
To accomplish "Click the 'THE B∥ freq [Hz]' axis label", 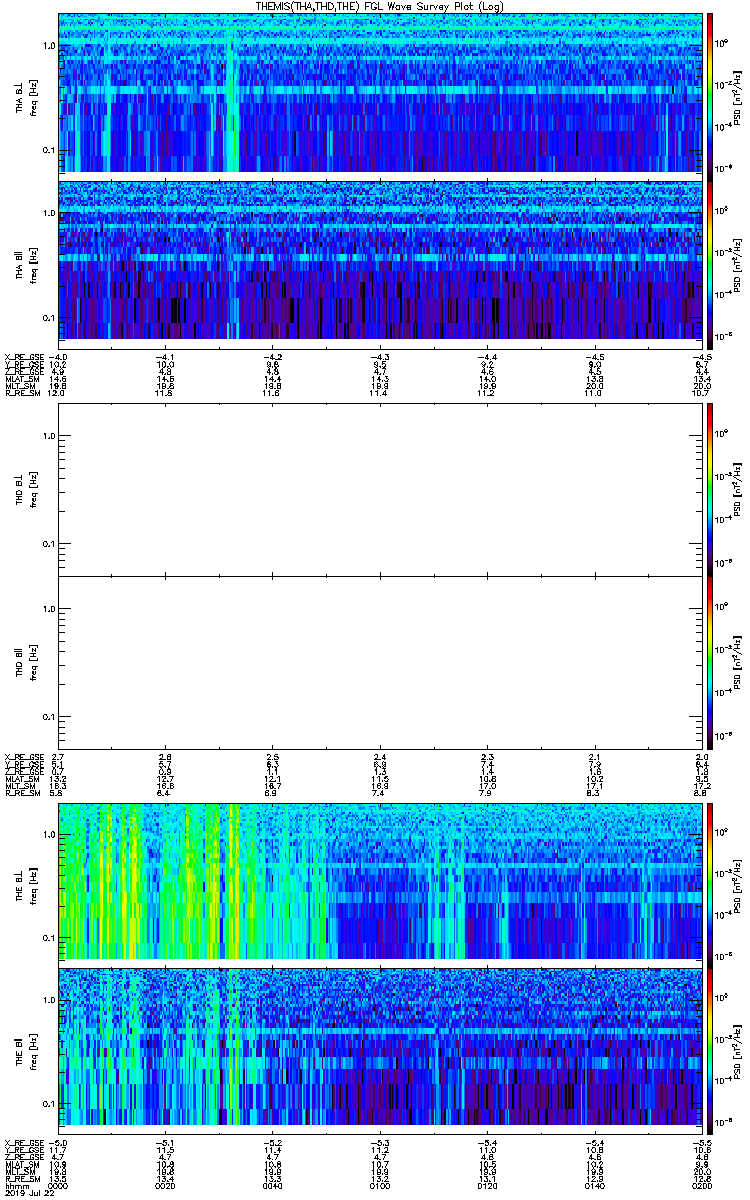I will click(25, 1049).
